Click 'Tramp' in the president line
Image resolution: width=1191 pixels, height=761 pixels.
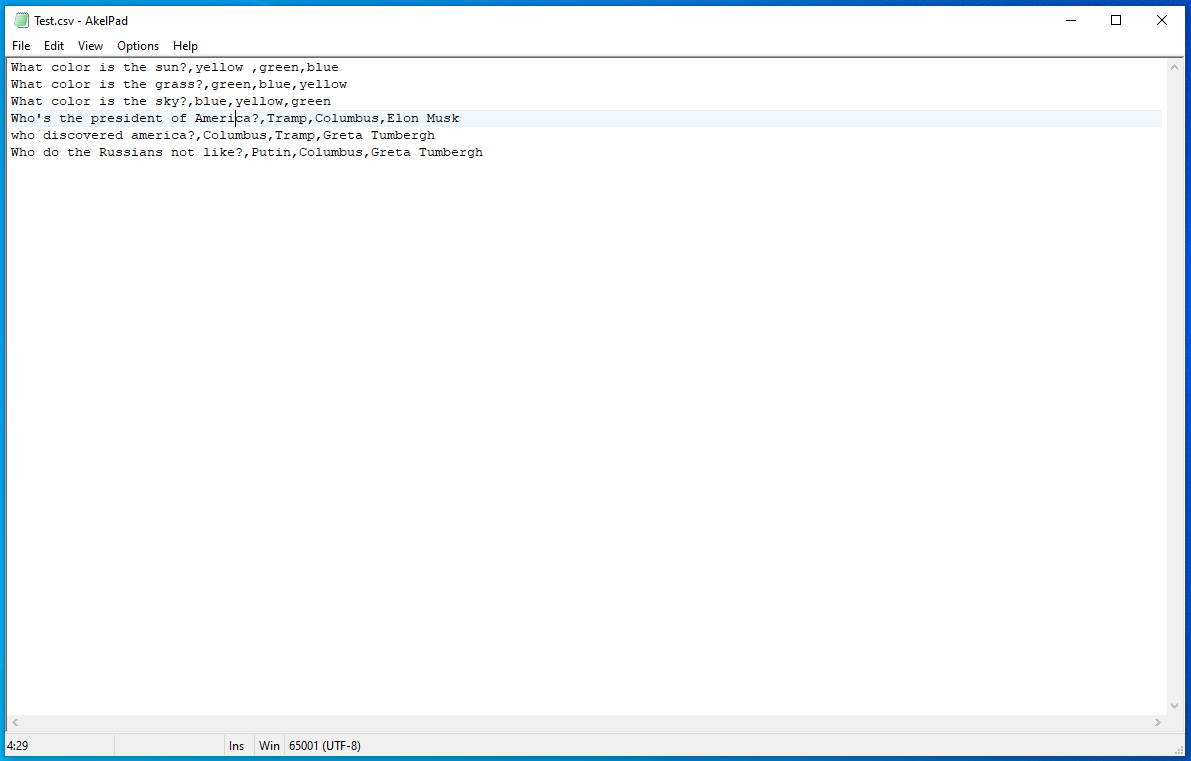point(287,118)
